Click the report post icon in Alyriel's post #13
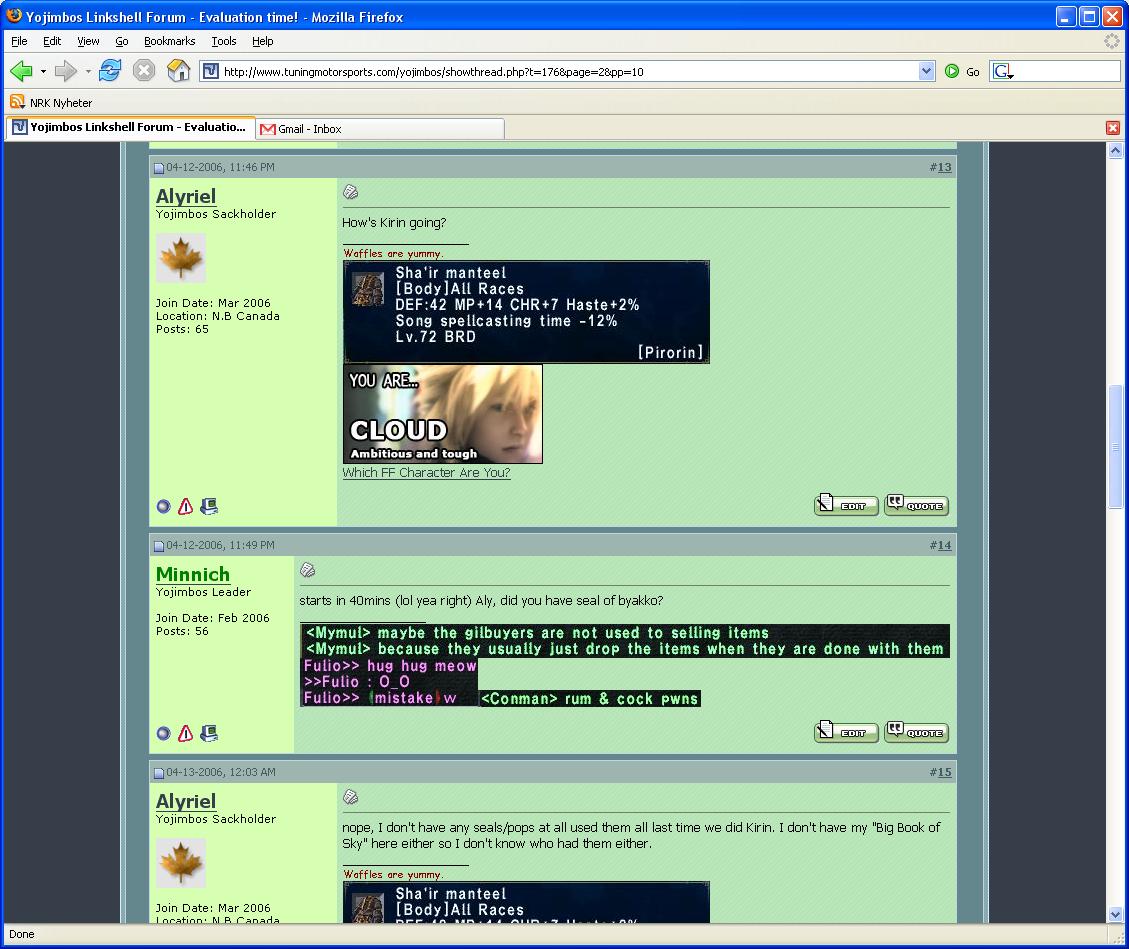 coord(185,507)
